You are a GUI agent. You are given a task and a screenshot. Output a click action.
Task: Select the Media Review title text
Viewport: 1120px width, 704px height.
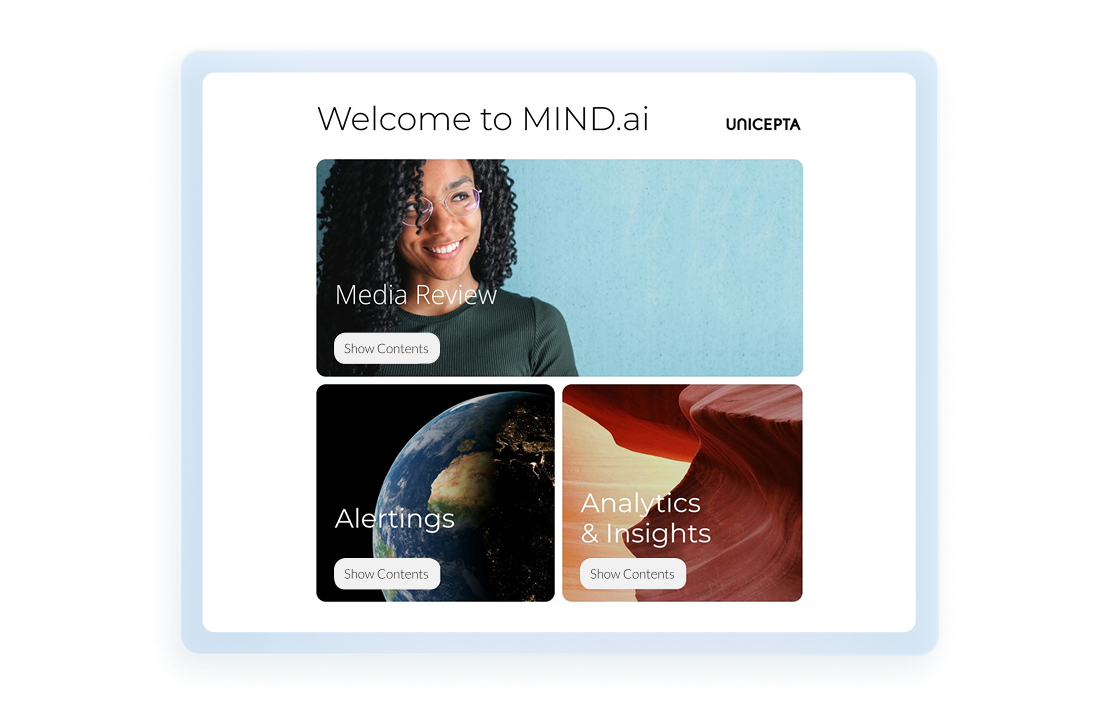coord(416,295)
